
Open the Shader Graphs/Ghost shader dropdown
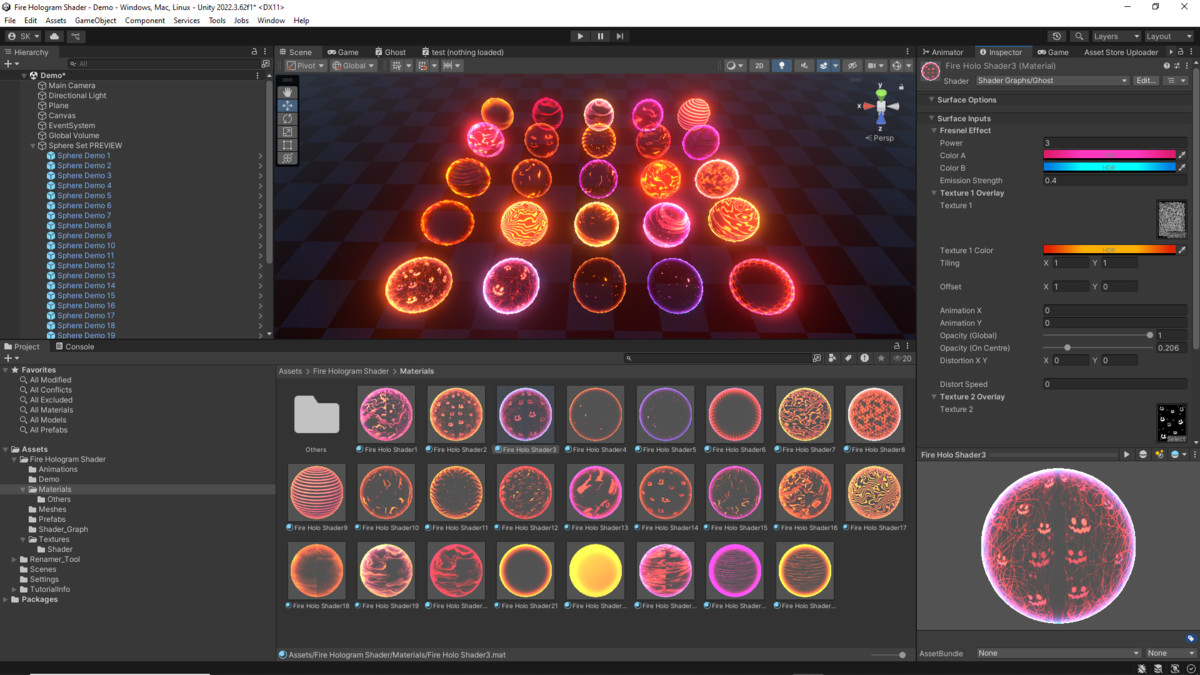point(1053,80)
